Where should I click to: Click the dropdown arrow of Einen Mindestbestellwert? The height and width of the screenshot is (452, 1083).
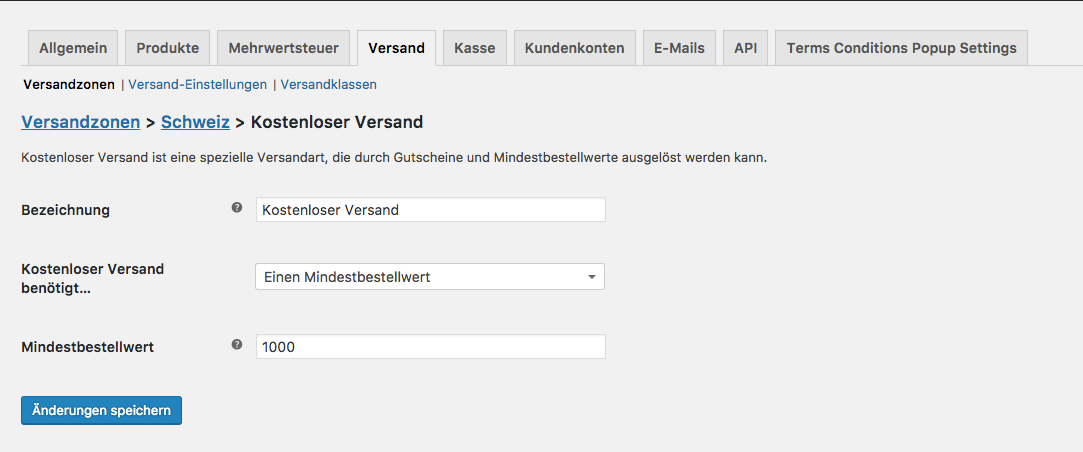pos(591,277)
